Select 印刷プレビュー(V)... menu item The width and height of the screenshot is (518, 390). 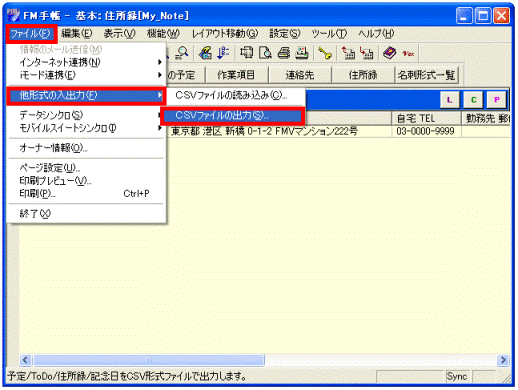(86, 181)
